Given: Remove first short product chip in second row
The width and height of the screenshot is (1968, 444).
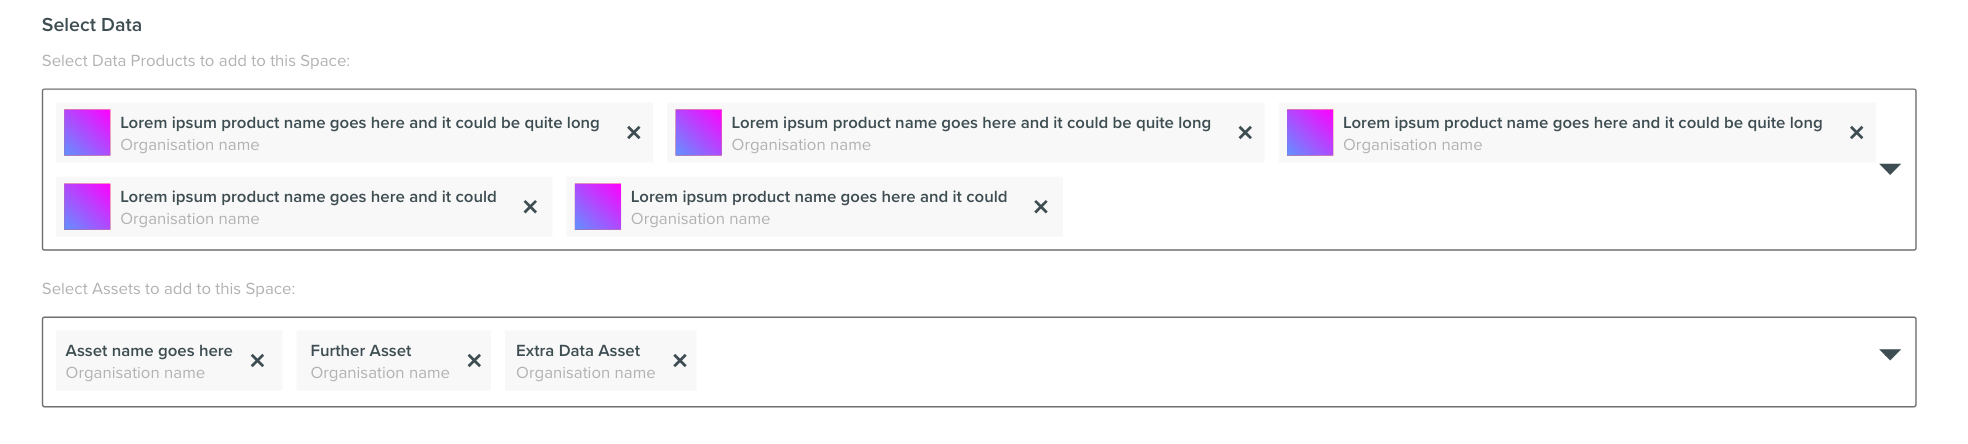Looking at the screenshot, I should (x=530, y=207).
